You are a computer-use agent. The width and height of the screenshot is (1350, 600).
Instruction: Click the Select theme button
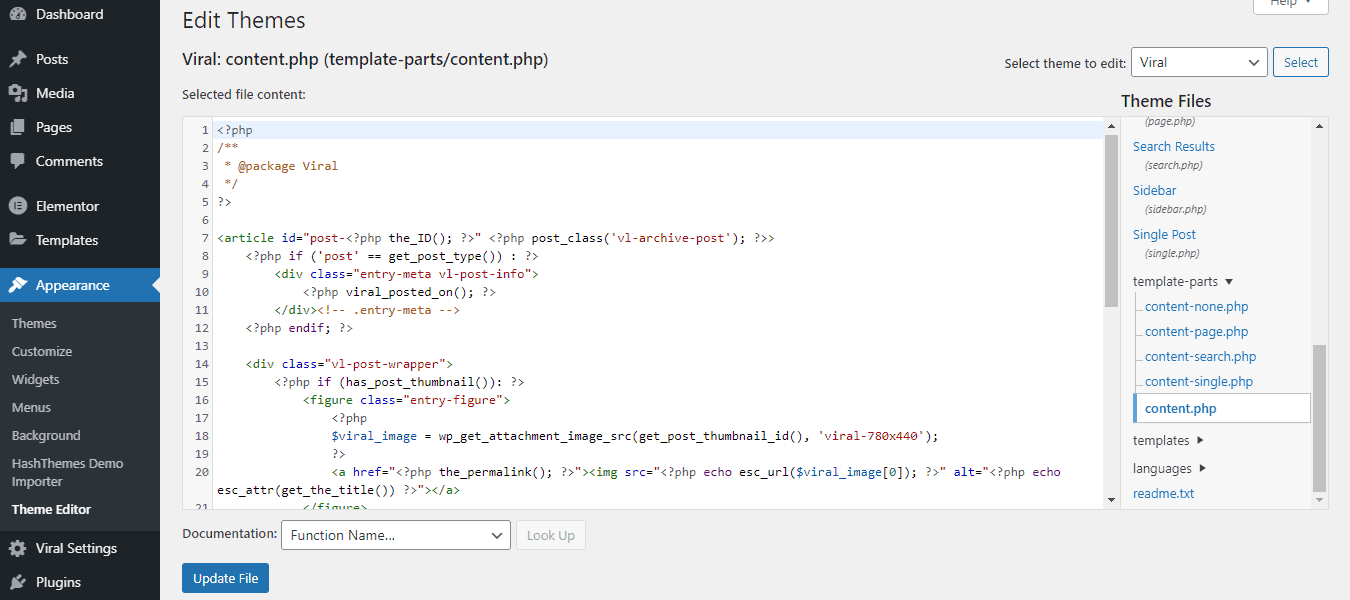tap(1301, 62)
